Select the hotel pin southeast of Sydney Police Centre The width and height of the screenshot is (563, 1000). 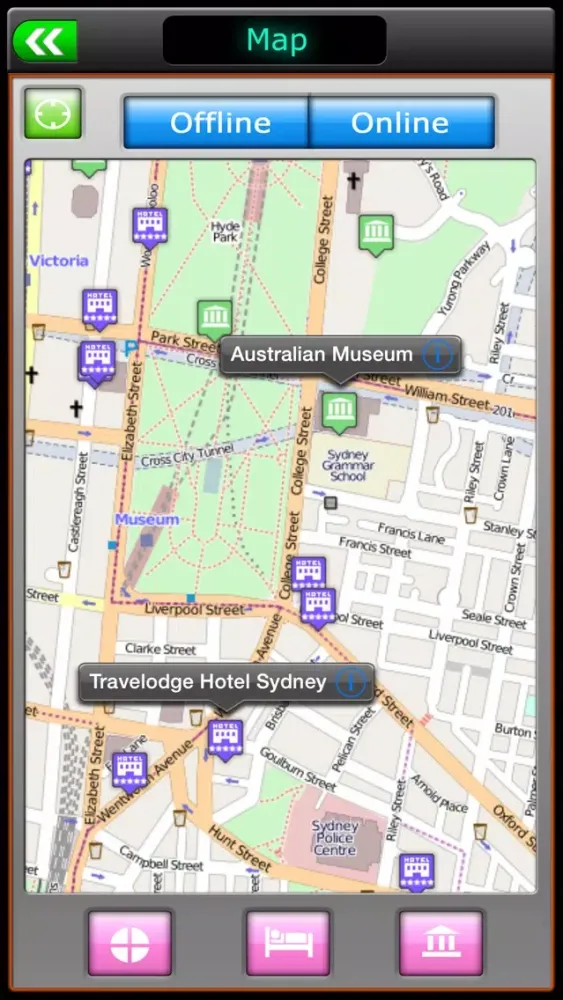(x=417, y=872)
